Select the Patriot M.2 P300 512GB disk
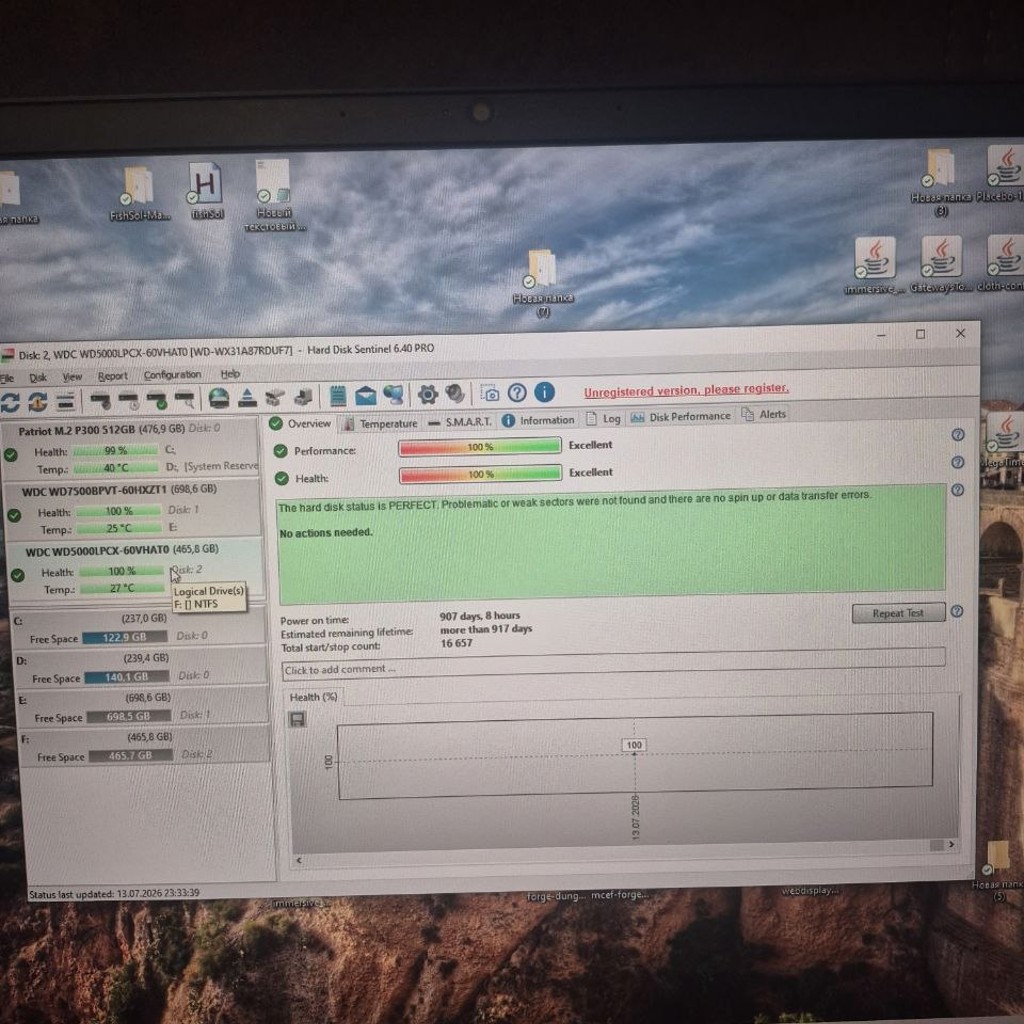Screen dimensions: 1024x1024 tap(131, 449)
